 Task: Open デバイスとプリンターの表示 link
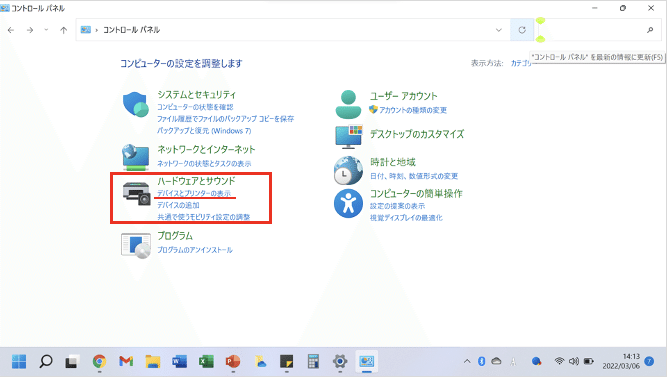194,193
